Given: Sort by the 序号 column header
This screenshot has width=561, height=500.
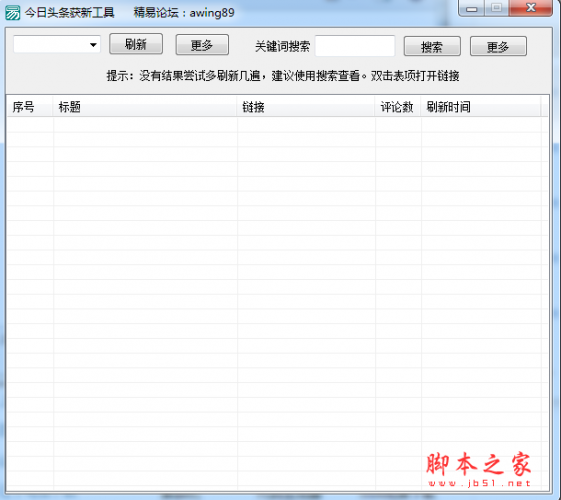Looking at the screenshot, I should (x=30, y=107).
